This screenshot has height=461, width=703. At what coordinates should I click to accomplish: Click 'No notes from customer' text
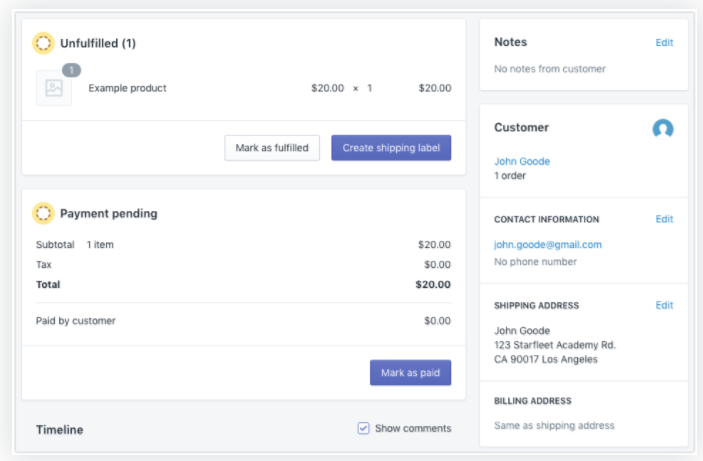[550, 69]
